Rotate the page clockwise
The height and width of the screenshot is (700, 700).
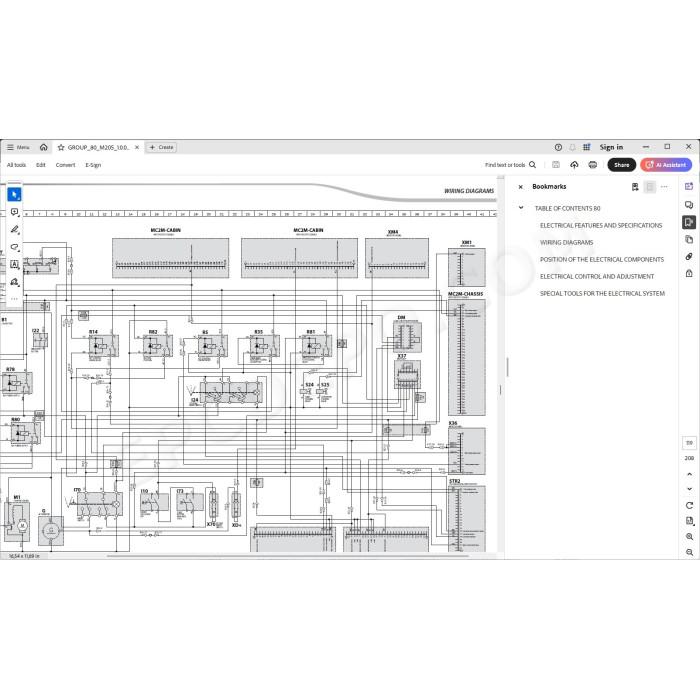tap(689, 505)
